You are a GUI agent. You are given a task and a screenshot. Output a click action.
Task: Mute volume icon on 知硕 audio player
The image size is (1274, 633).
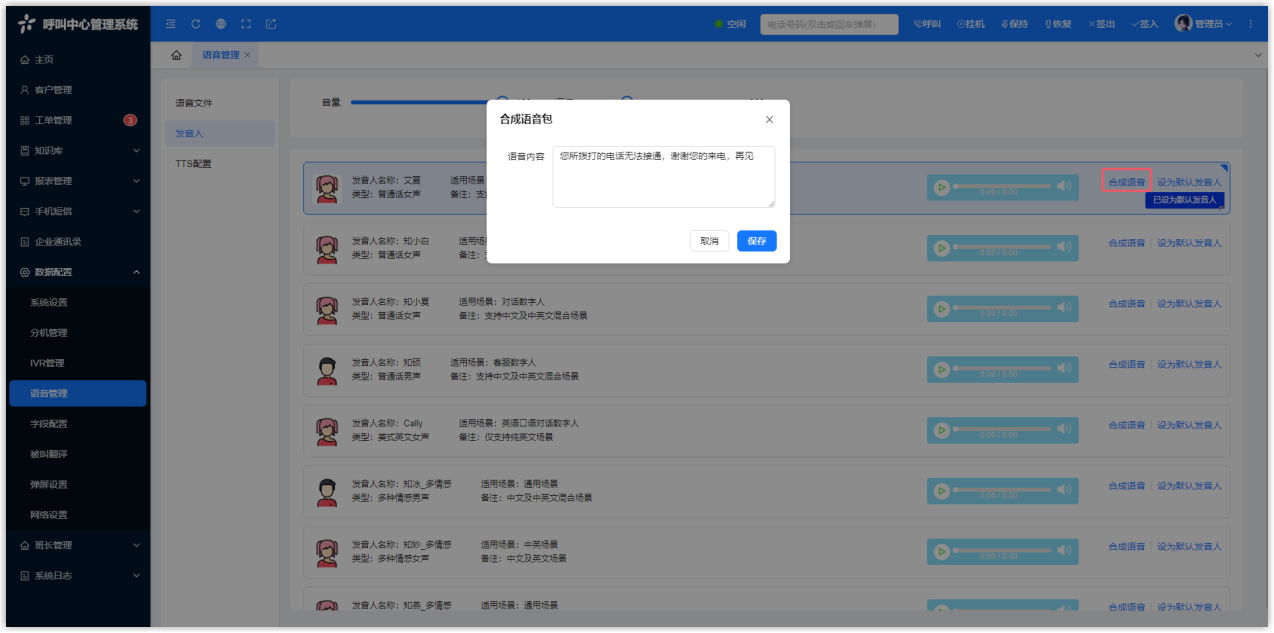point(1064,369)
